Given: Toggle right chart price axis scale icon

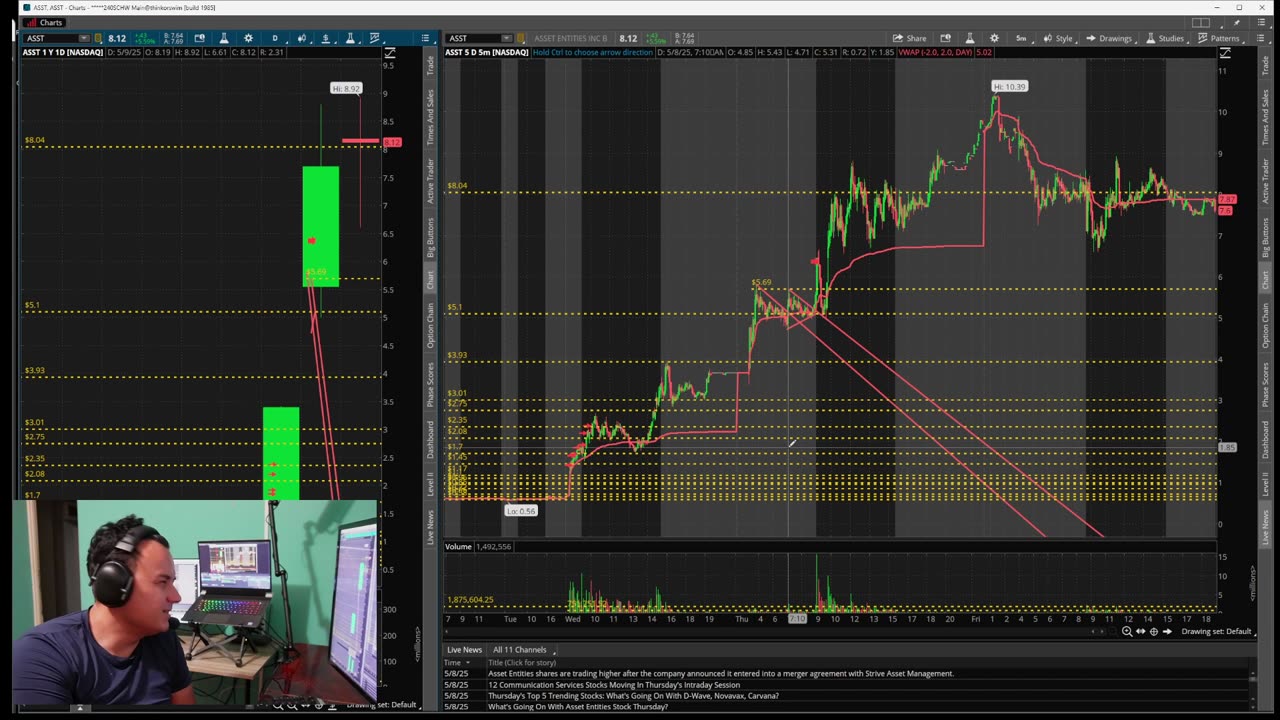Looking at the screenshot, I should coord(1225,52).
